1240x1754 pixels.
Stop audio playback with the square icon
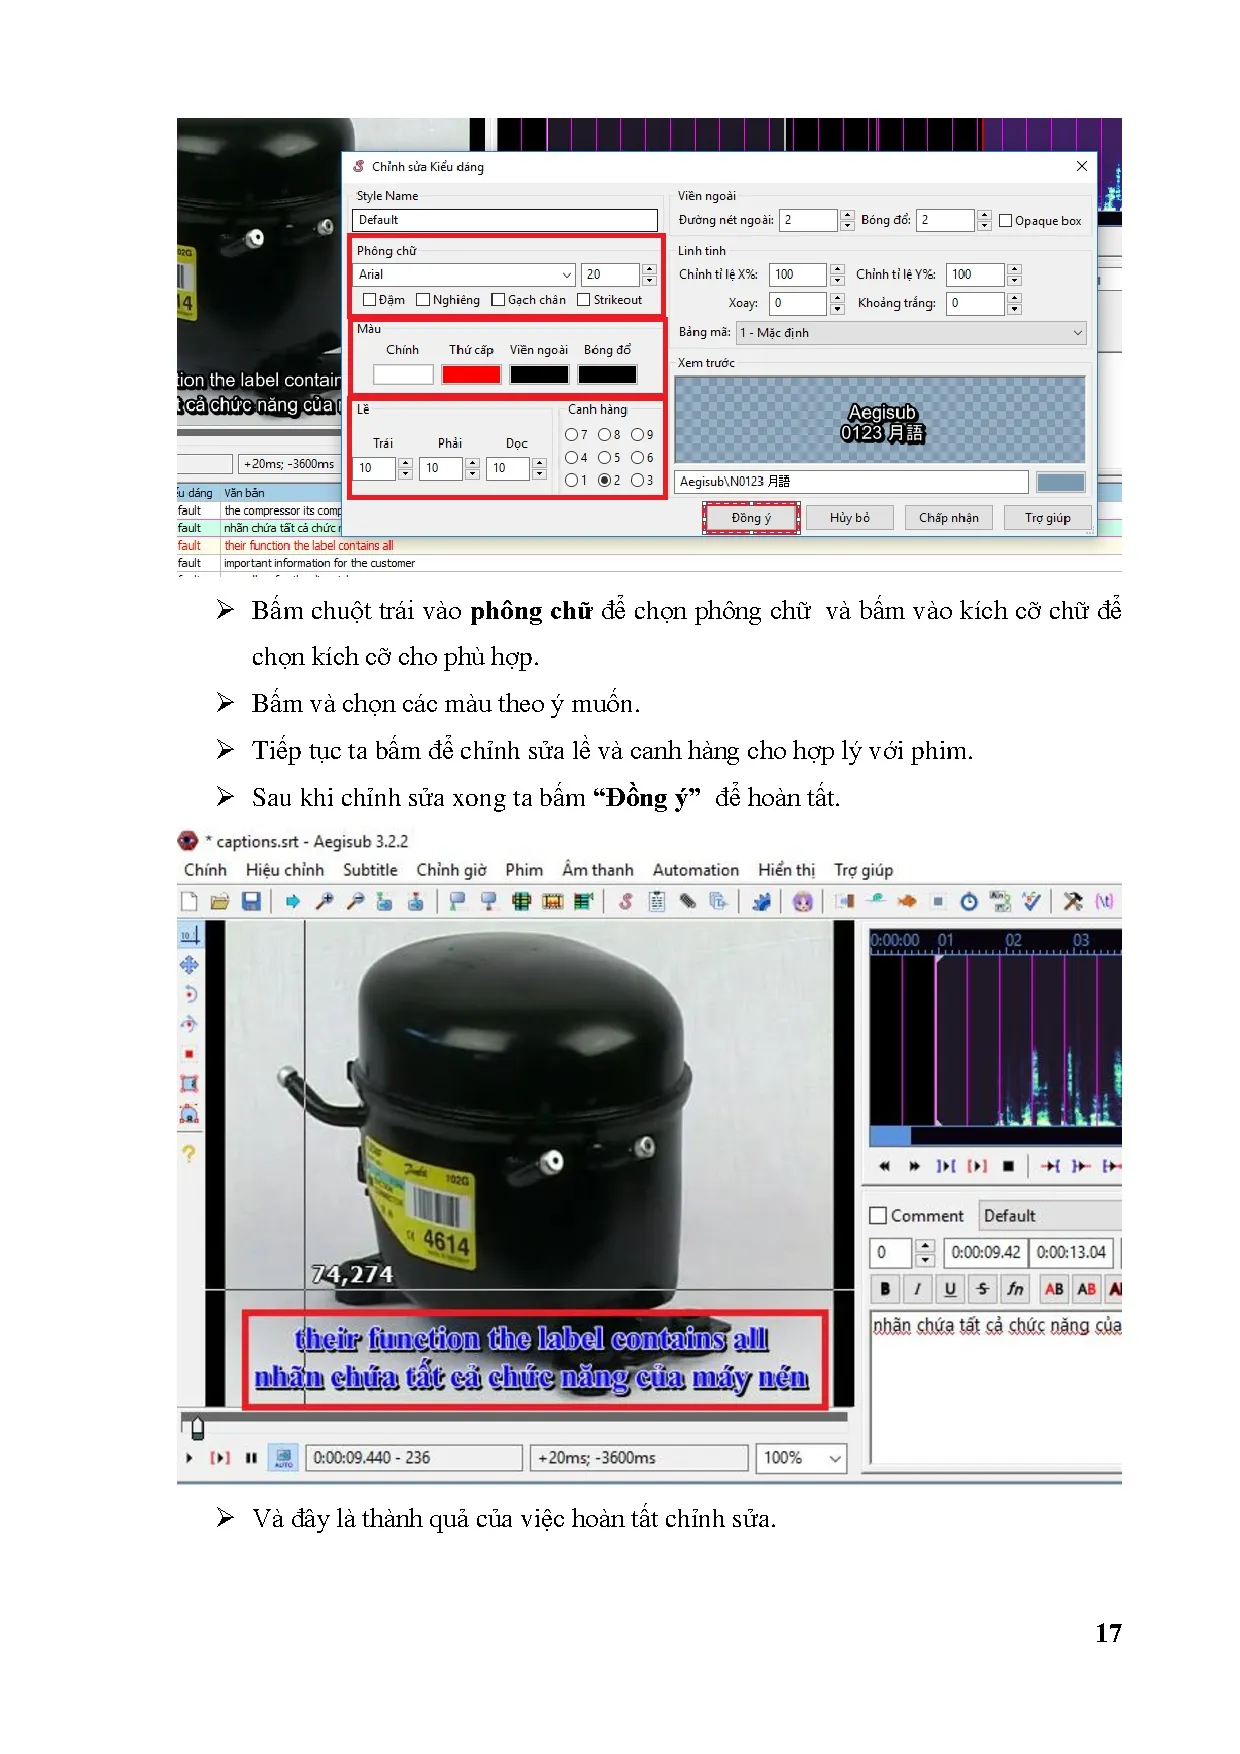[1008, 1166]
